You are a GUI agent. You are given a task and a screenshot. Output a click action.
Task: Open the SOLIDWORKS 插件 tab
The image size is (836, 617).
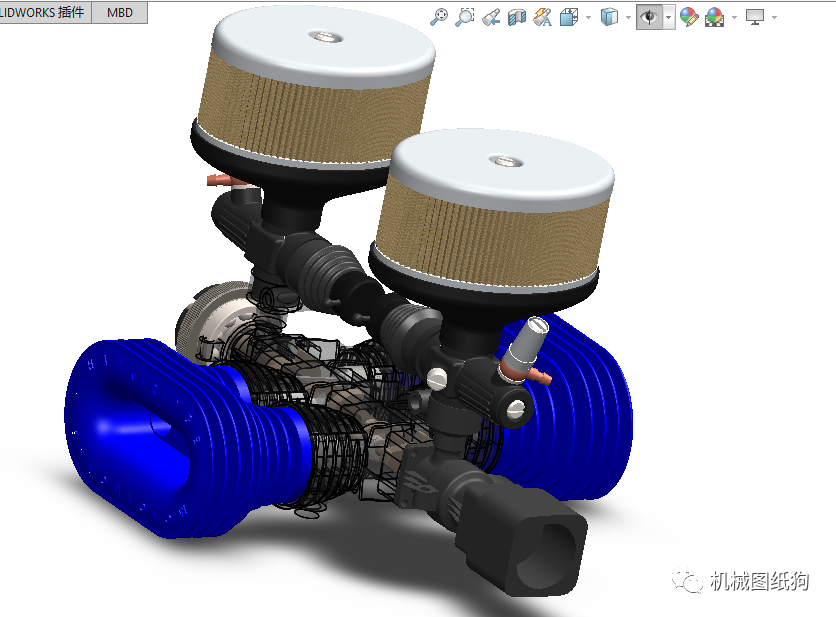pos(45,12)
